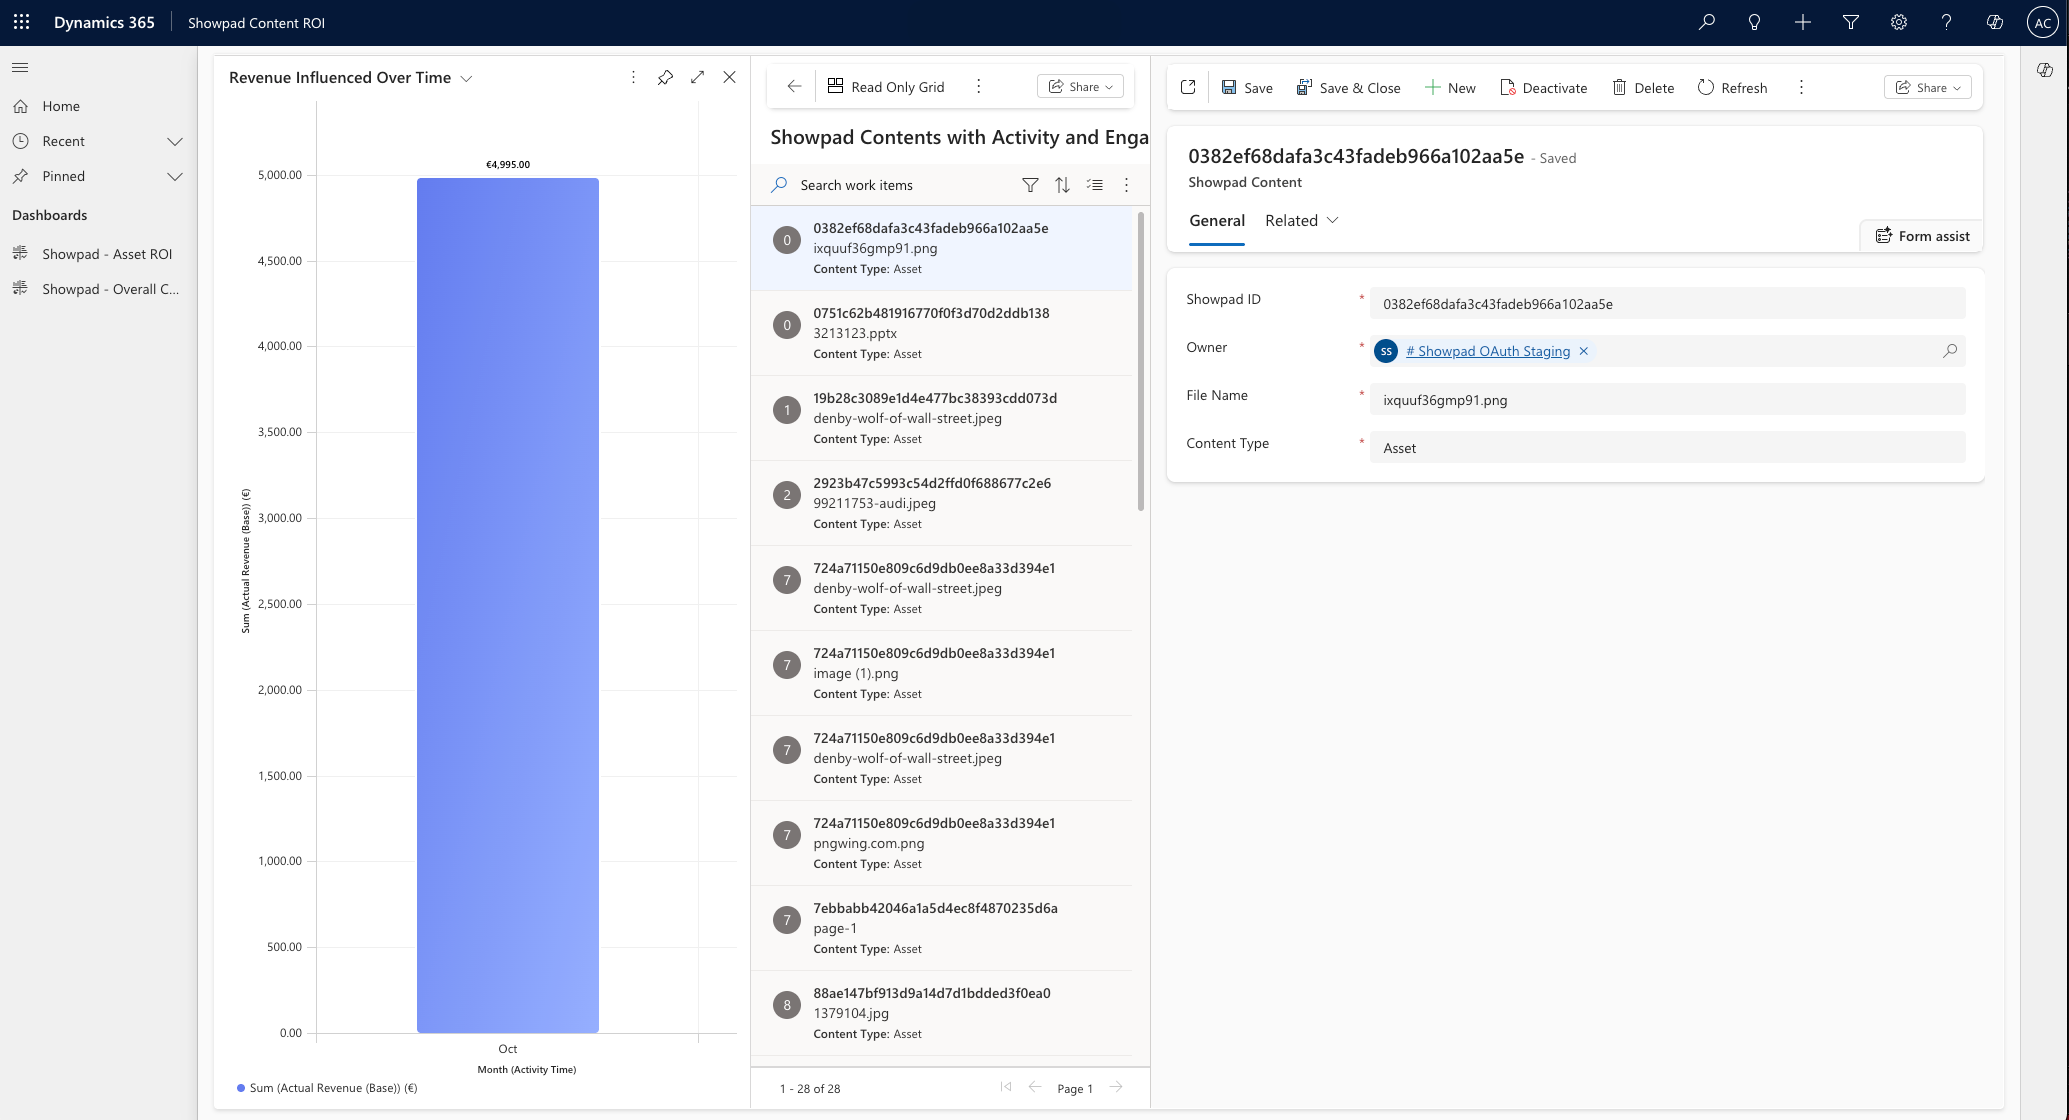The width and height of the screenshot is (2069, 1120).
Task: Open Showpad OAuth Staging owner link
Action: coord(1487,351)
